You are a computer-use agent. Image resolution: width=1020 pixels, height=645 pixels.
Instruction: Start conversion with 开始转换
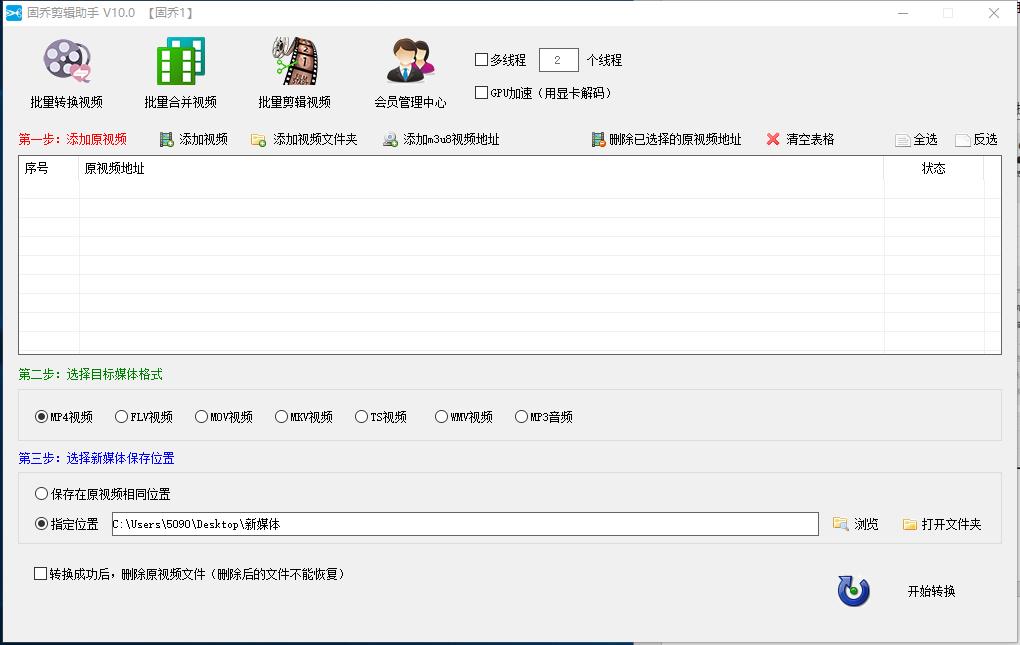point(932,591)
